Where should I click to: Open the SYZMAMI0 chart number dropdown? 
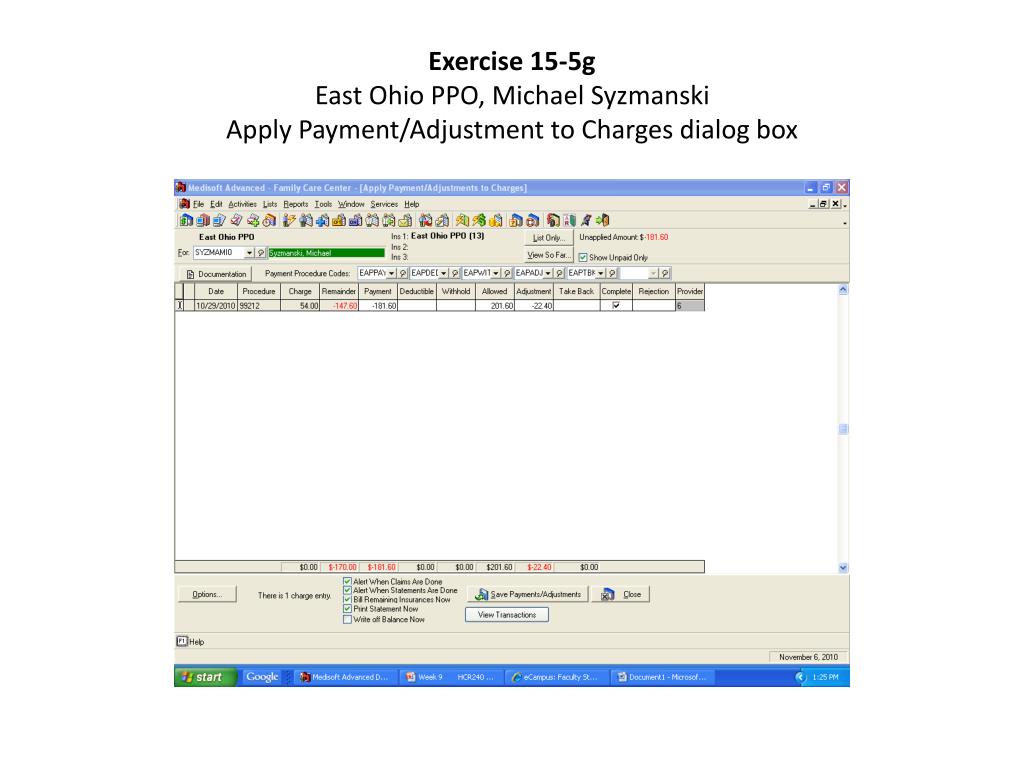tap(249, 253)
